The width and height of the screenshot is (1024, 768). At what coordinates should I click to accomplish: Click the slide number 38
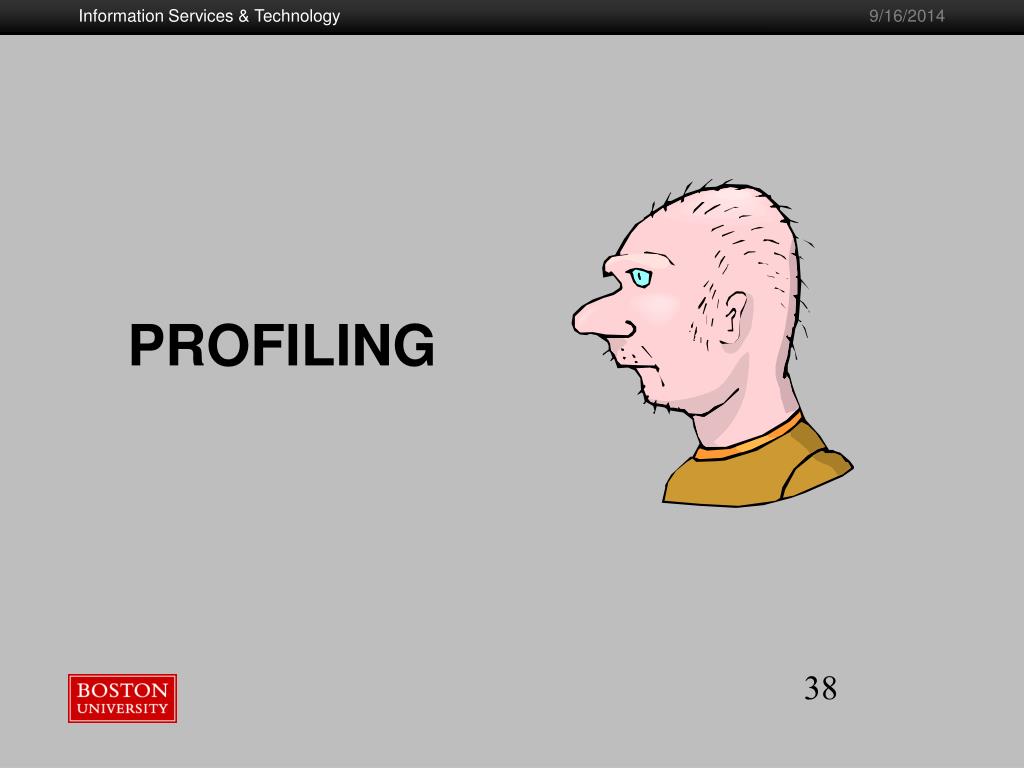pos(820,688)
